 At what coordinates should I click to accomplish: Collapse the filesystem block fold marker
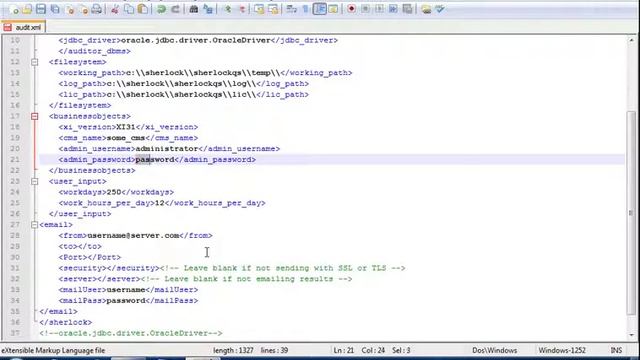[35, 62]
